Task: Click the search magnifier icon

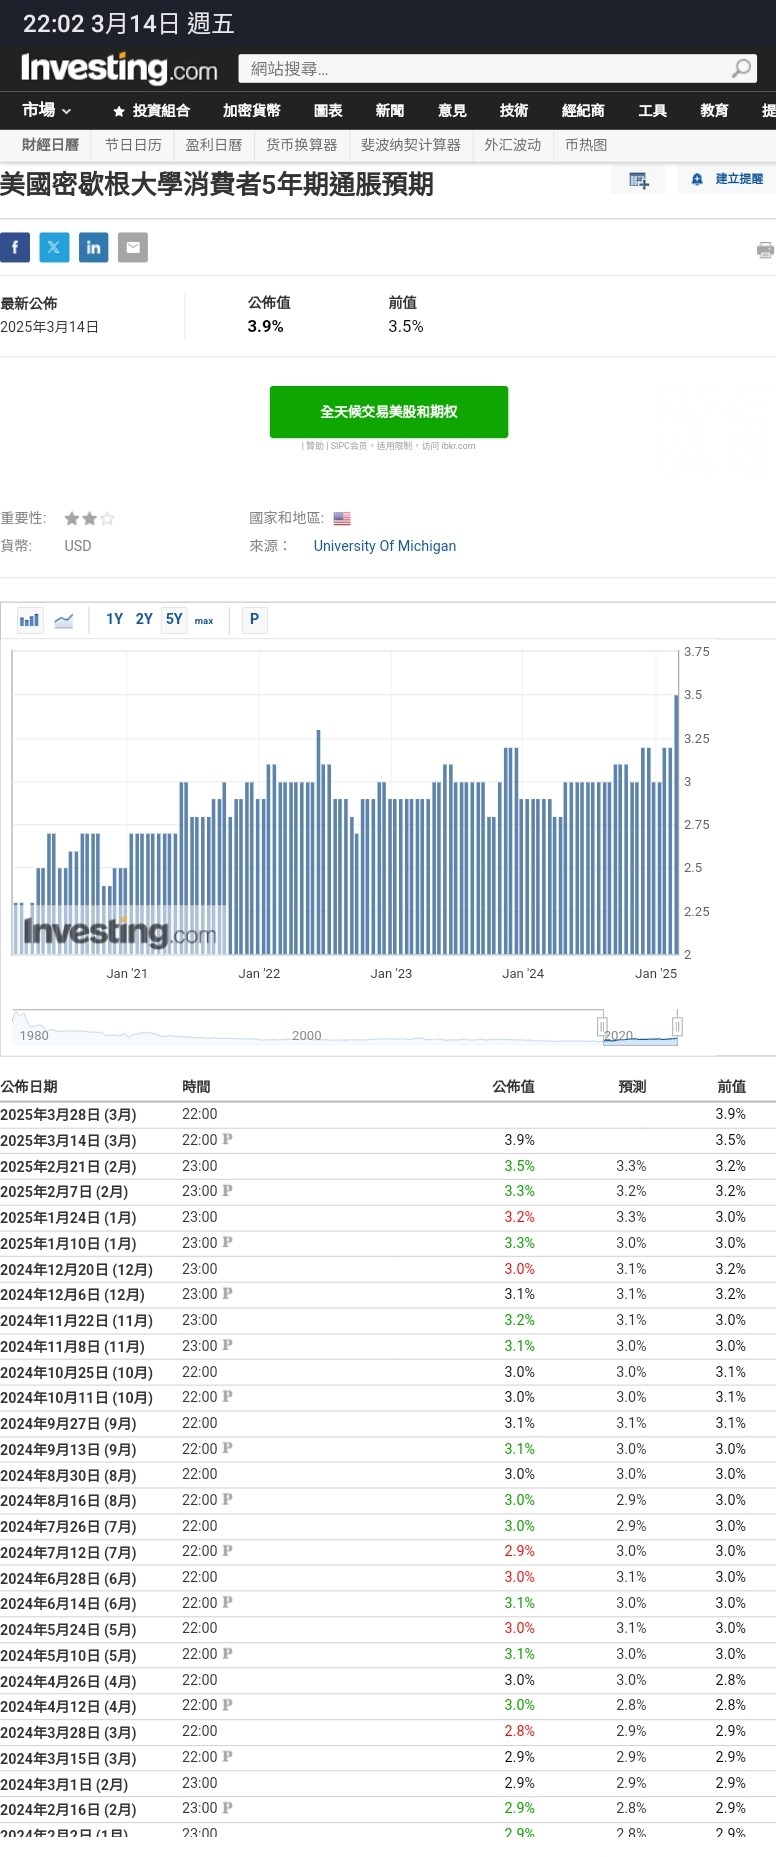Action: tap(740, 68)
